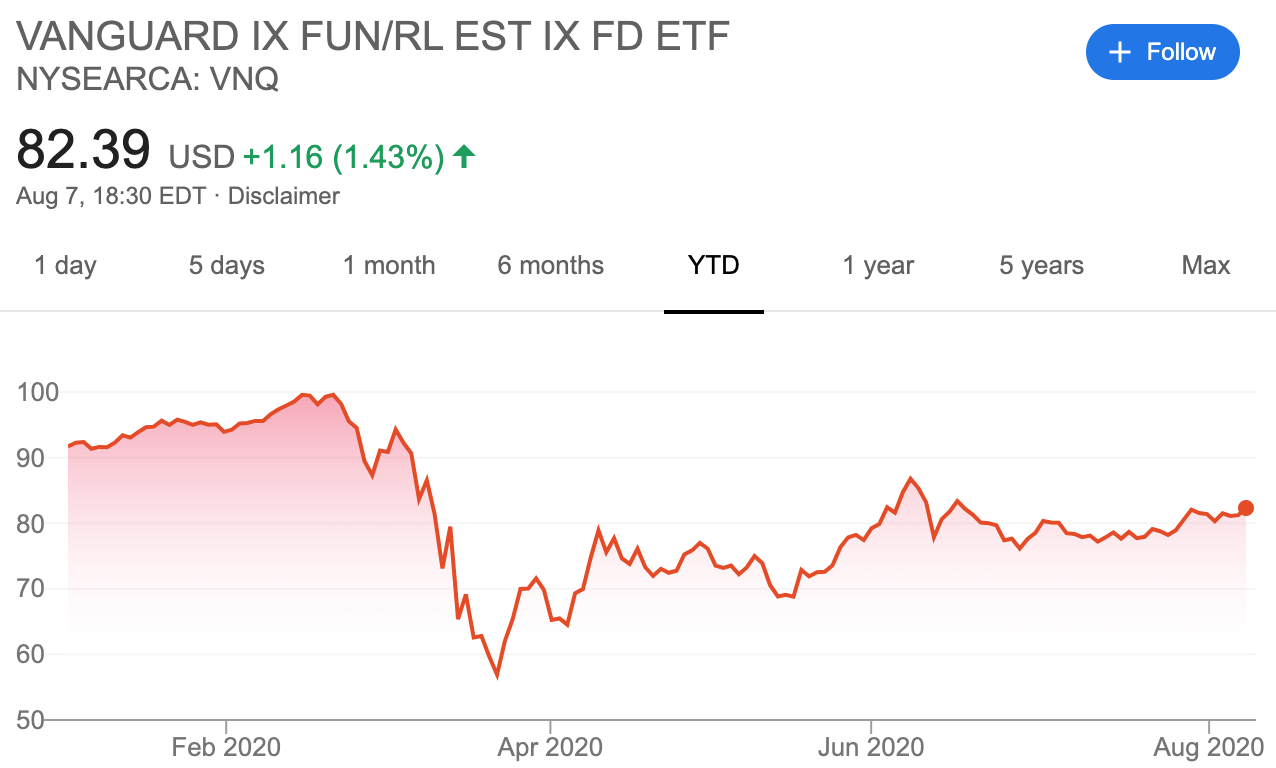
Task: Open the 5 years range
Action: (1042, 265)
